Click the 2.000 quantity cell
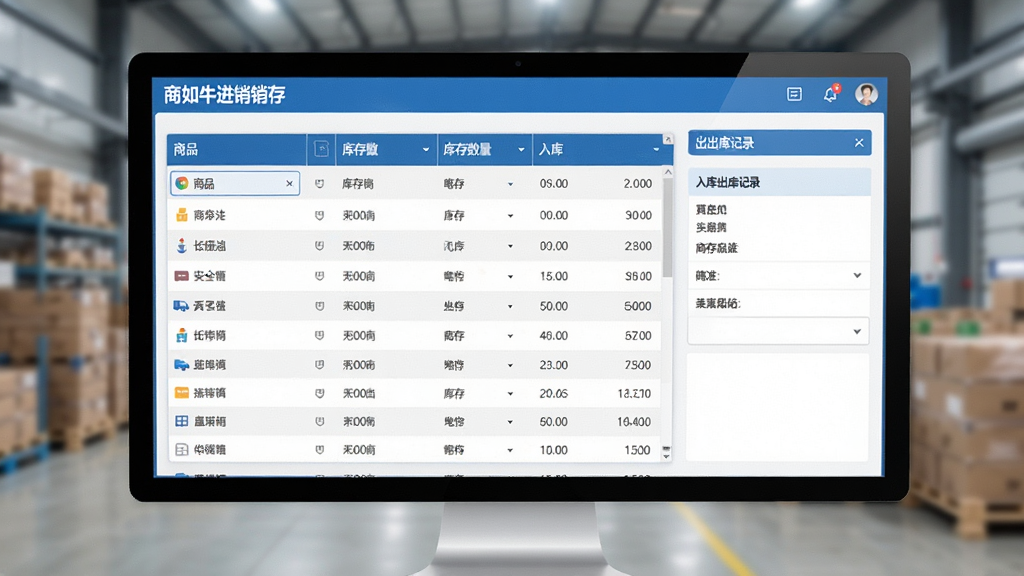Image resolution: width=1024 pixels, height=576 pixels. click(x=637, y=184)
